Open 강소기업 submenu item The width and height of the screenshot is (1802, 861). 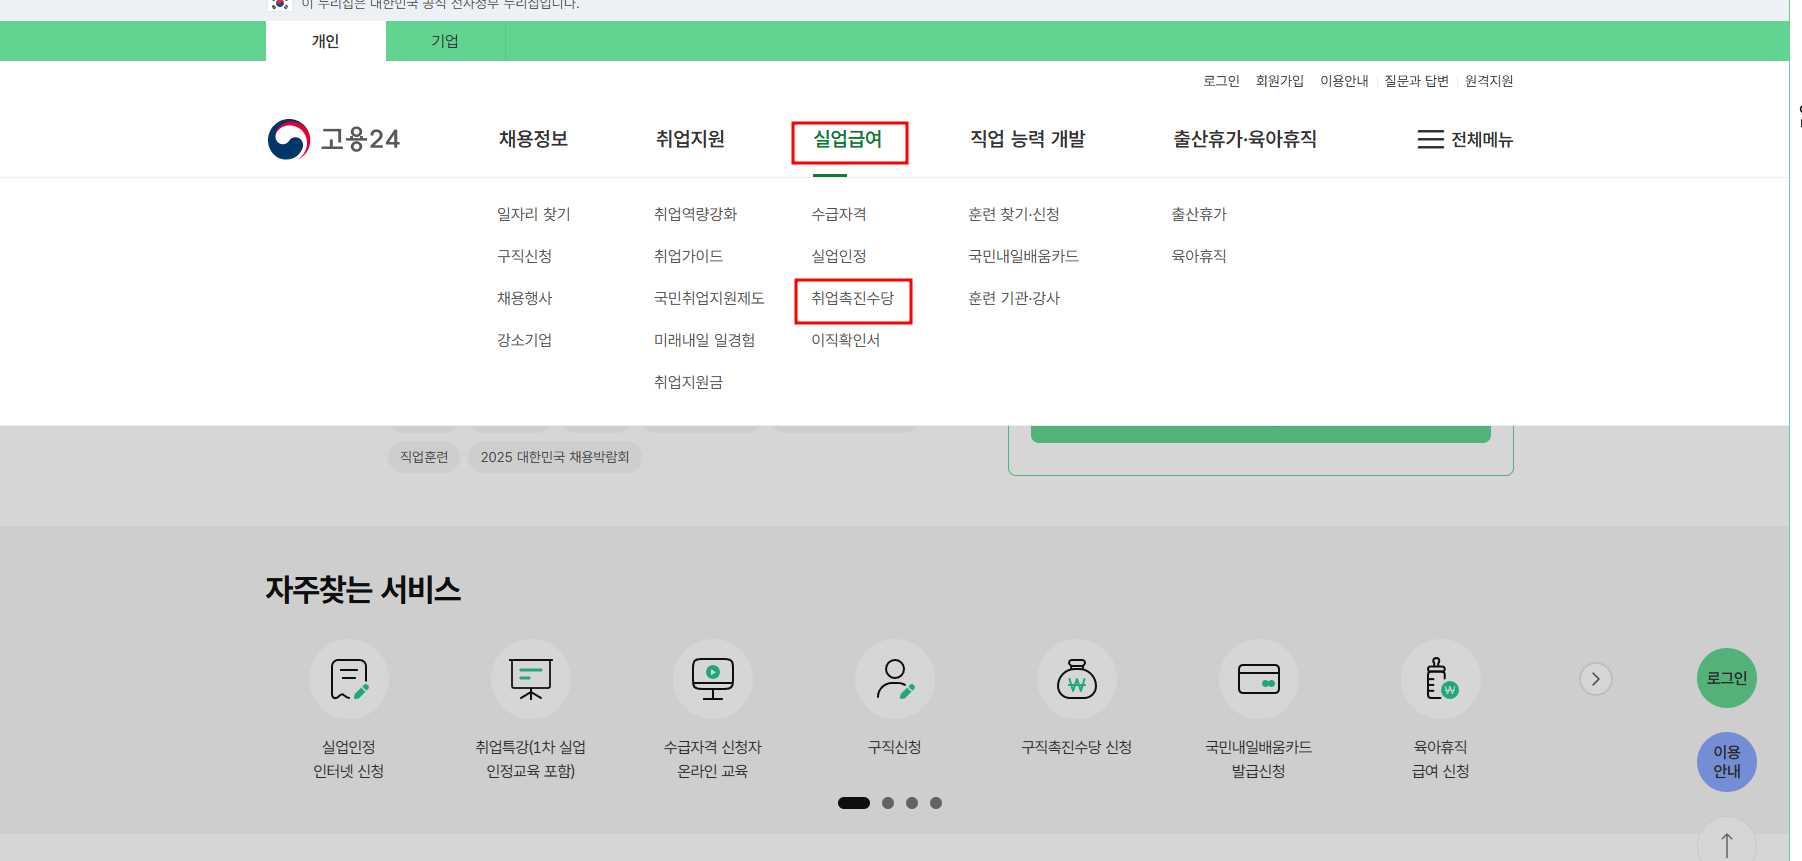(525, 340)
